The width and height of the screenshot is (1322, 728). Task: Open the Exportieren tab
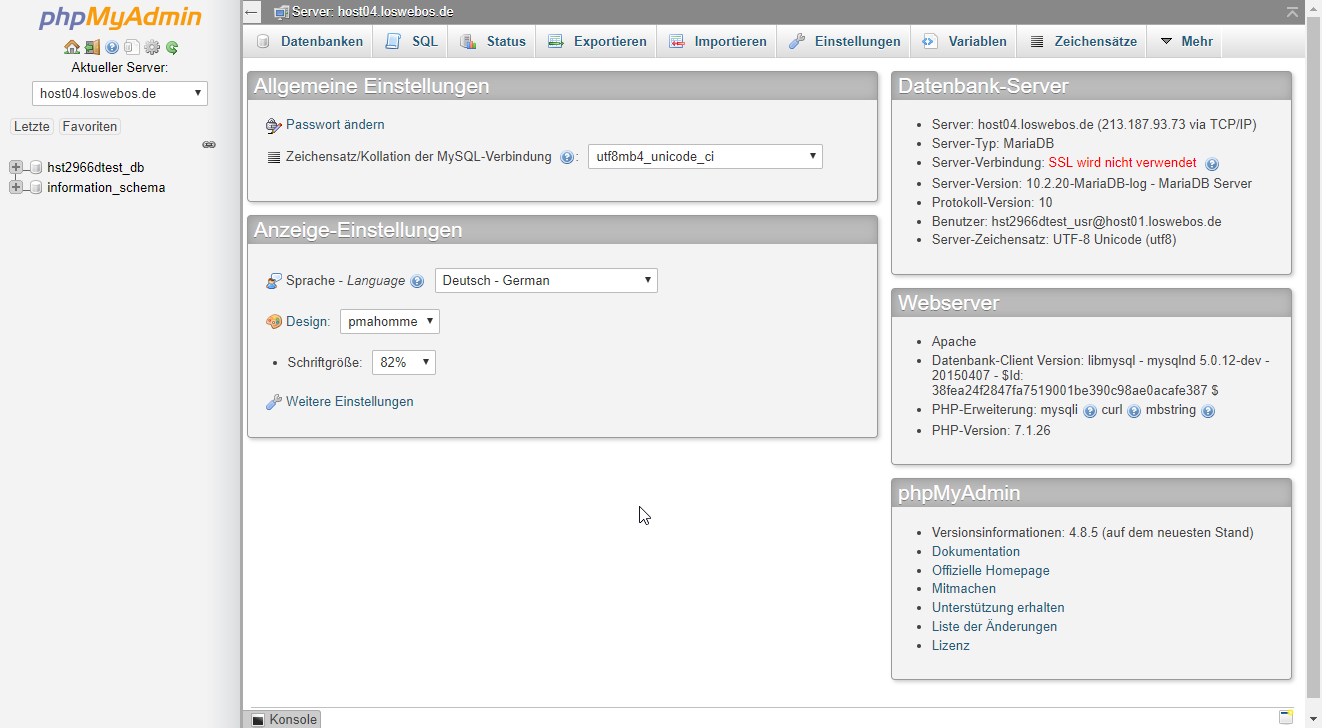(598, 42)
